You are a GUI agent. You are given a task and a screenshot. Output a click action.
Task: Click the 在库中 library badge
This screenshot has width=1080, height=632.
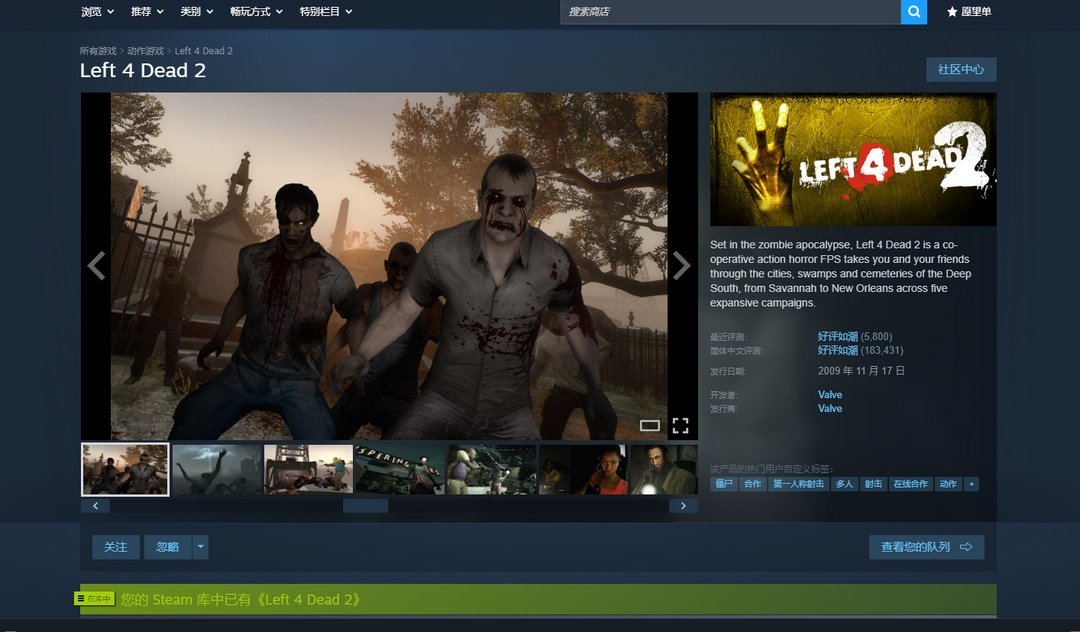tap(94, 599)
